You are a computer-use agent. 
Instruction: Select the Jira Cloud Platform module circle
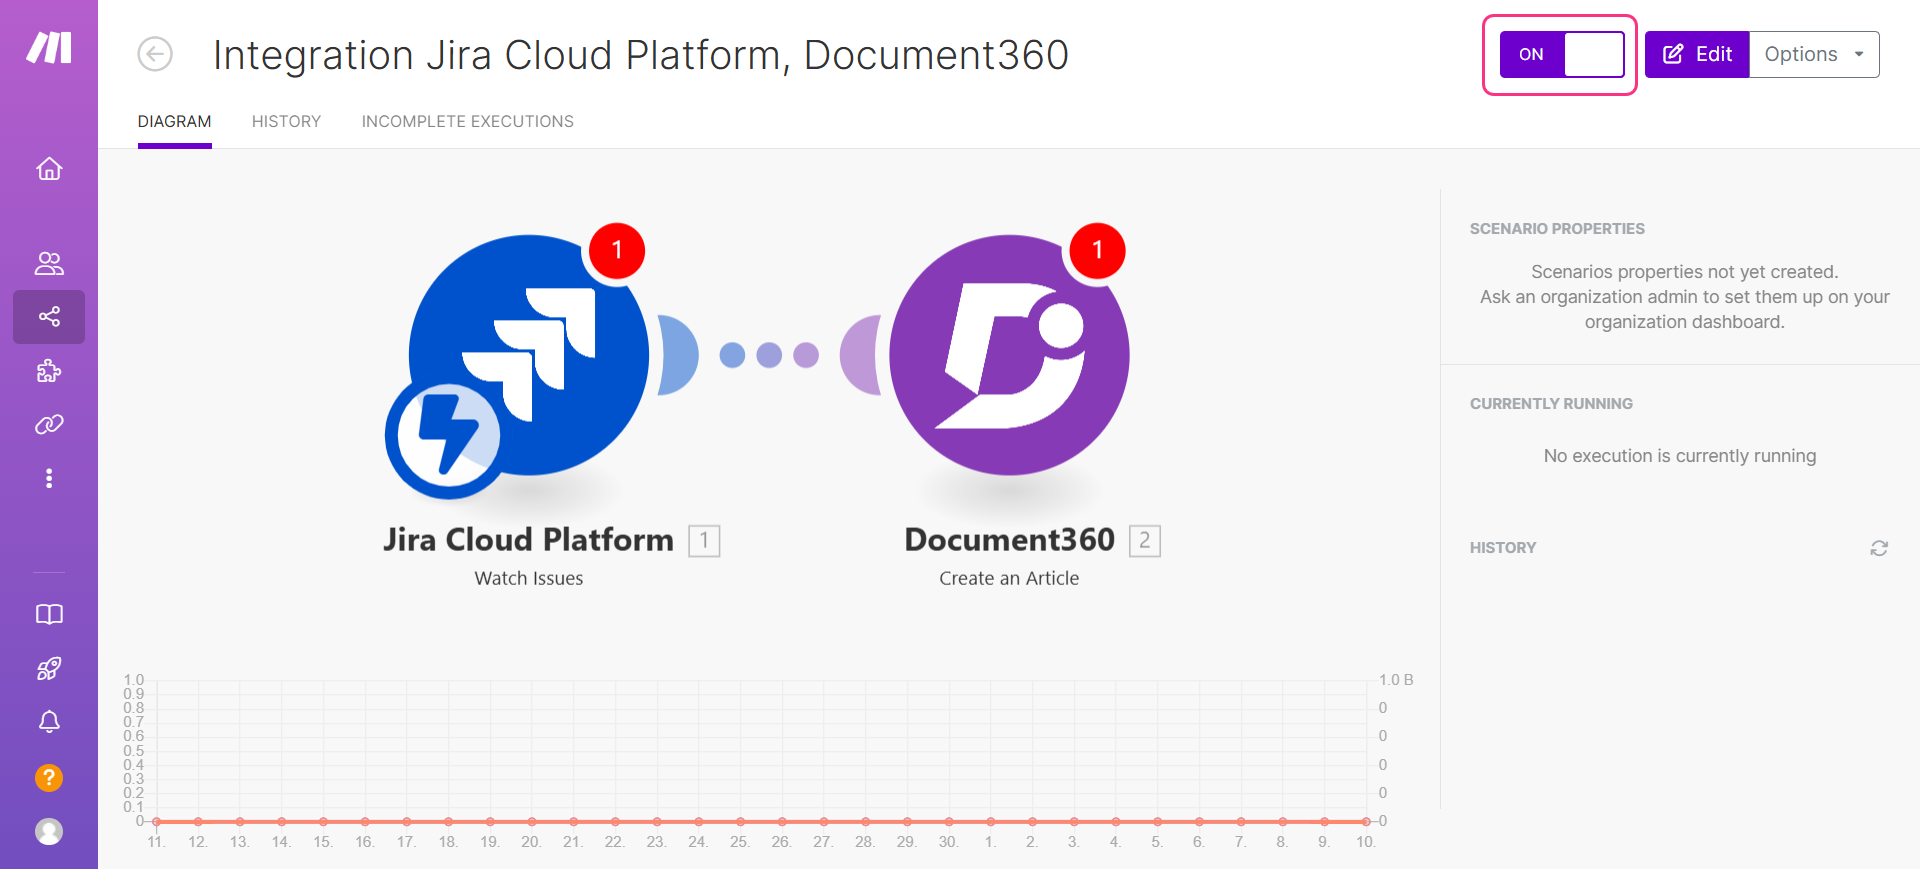[x=529, y=355]
